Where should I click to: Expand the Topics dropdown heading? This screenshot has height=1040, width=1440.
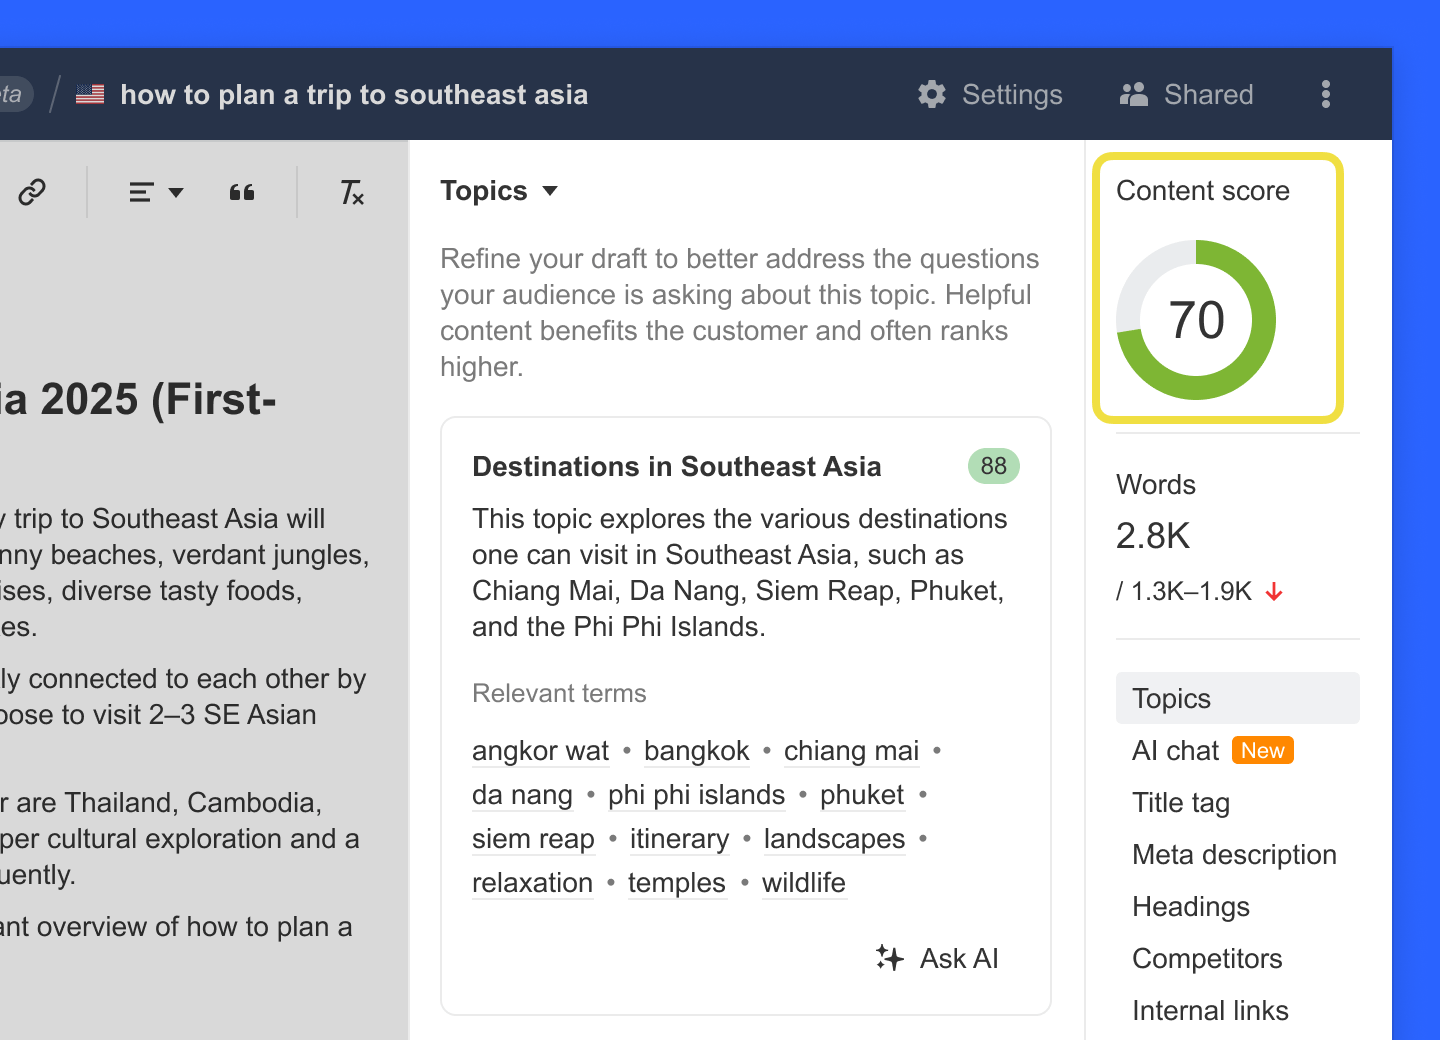click(x=499, y=191)
